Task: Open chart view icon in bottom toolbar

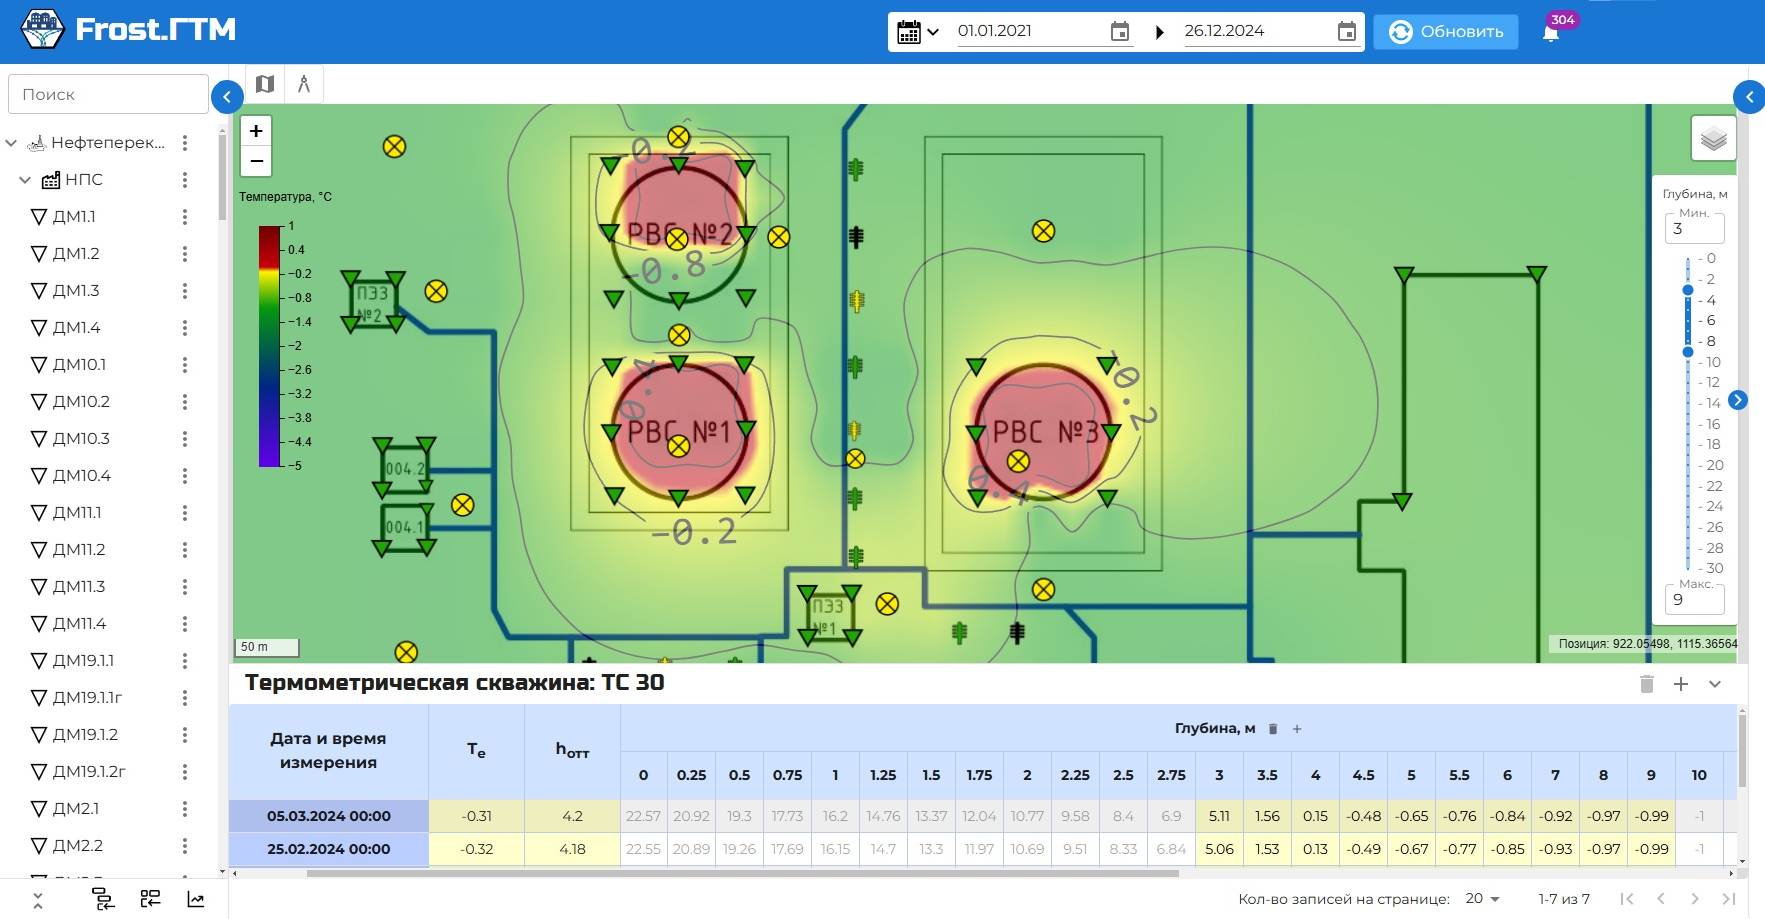Action: click(x=196, y=899)
